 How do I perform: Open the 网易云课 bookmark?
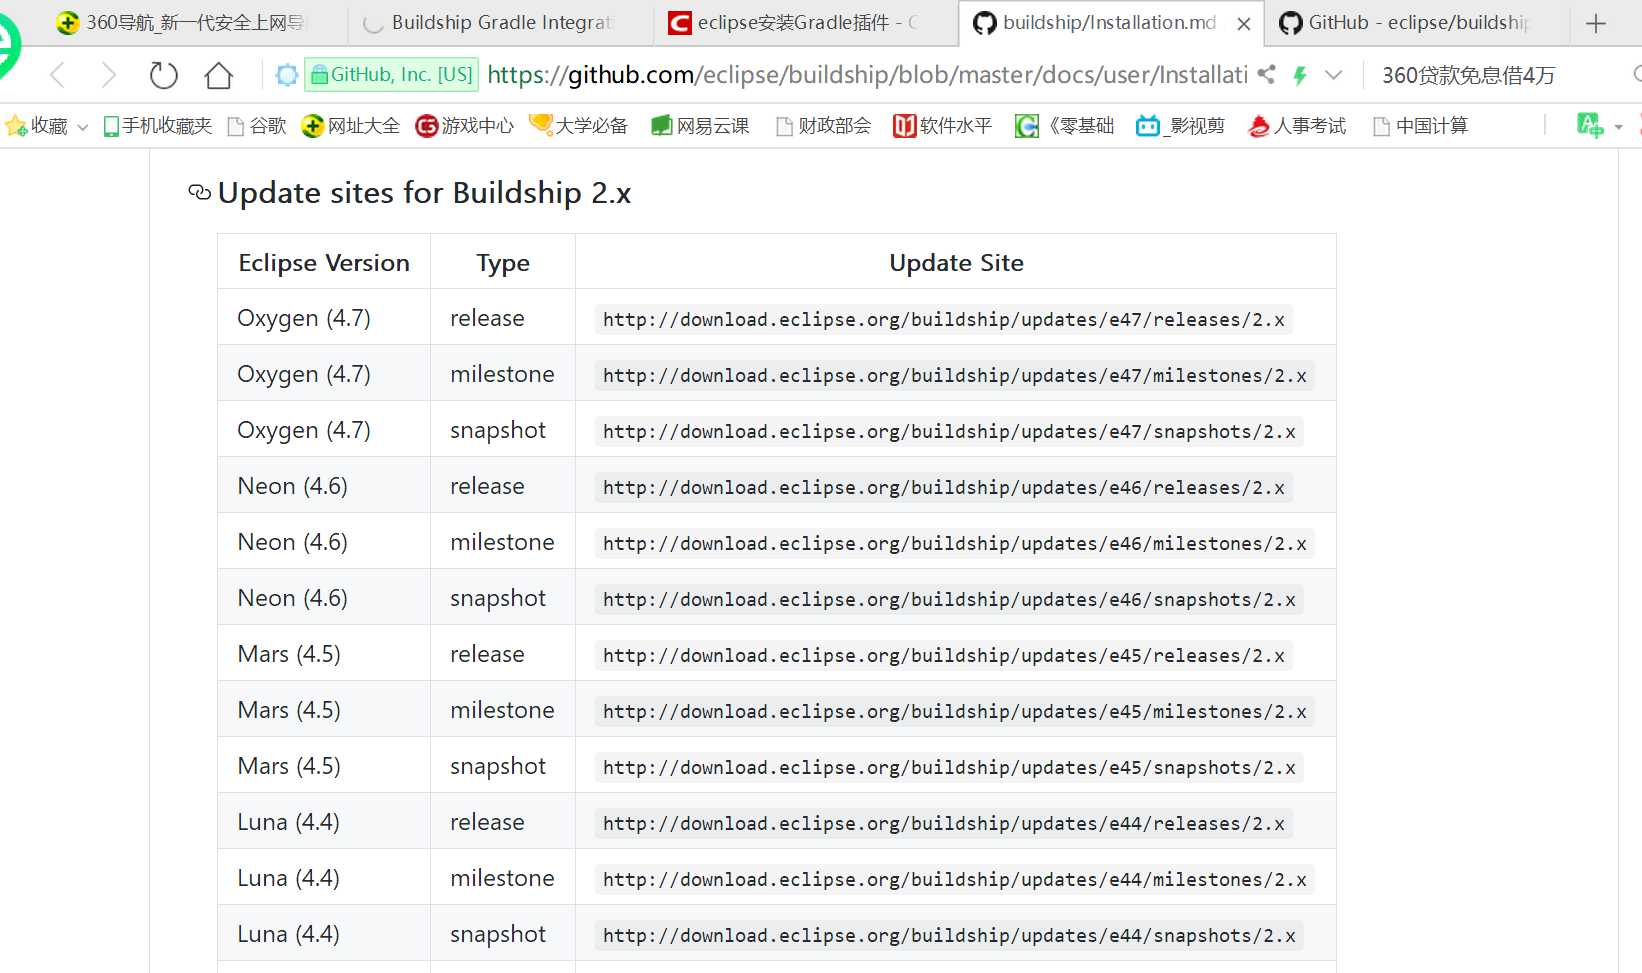coord(700,126)
